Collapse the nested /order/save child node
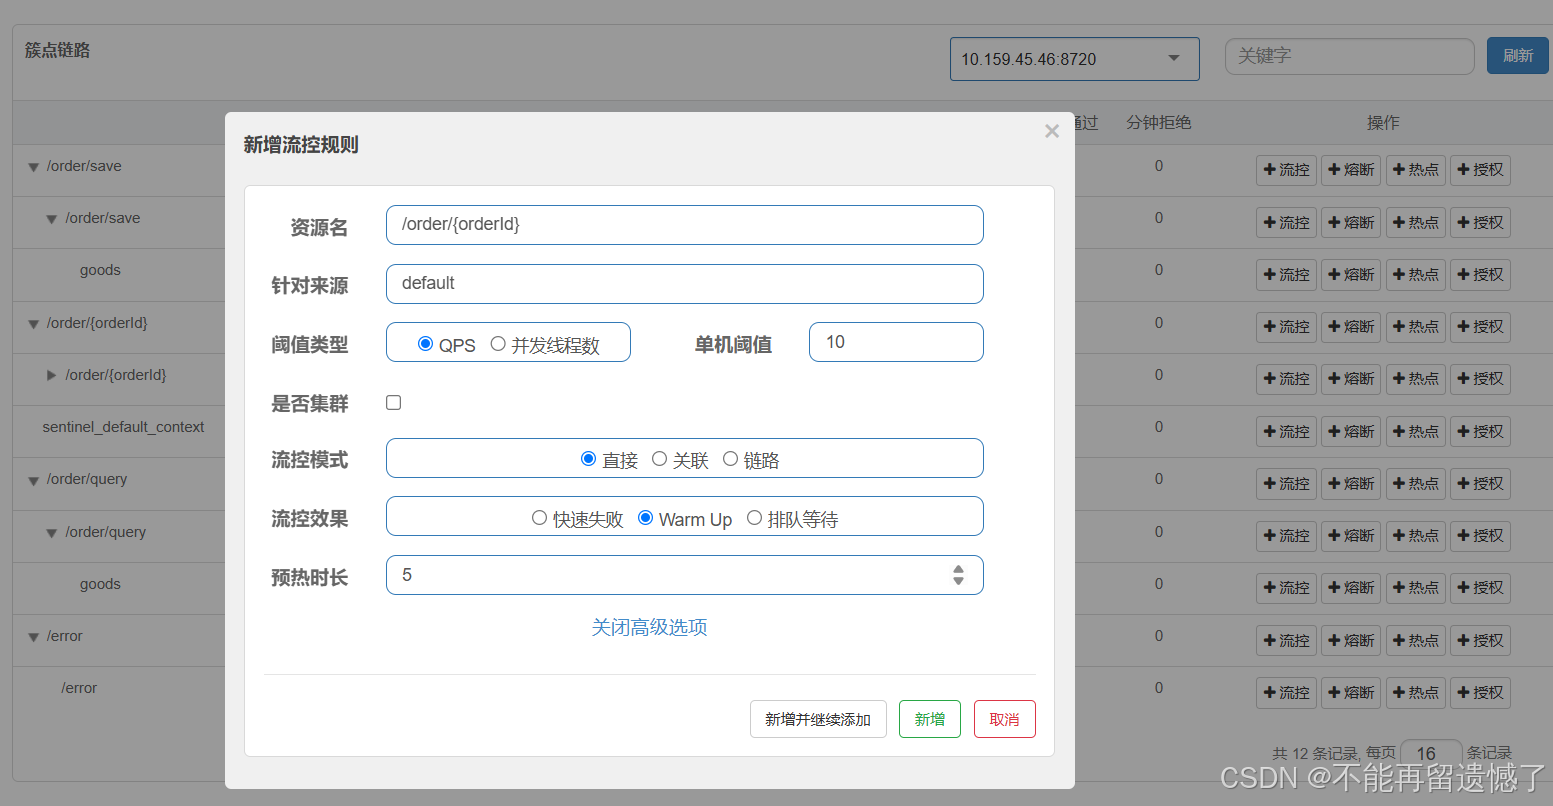The image size is (1553, 806). (52, 220)
